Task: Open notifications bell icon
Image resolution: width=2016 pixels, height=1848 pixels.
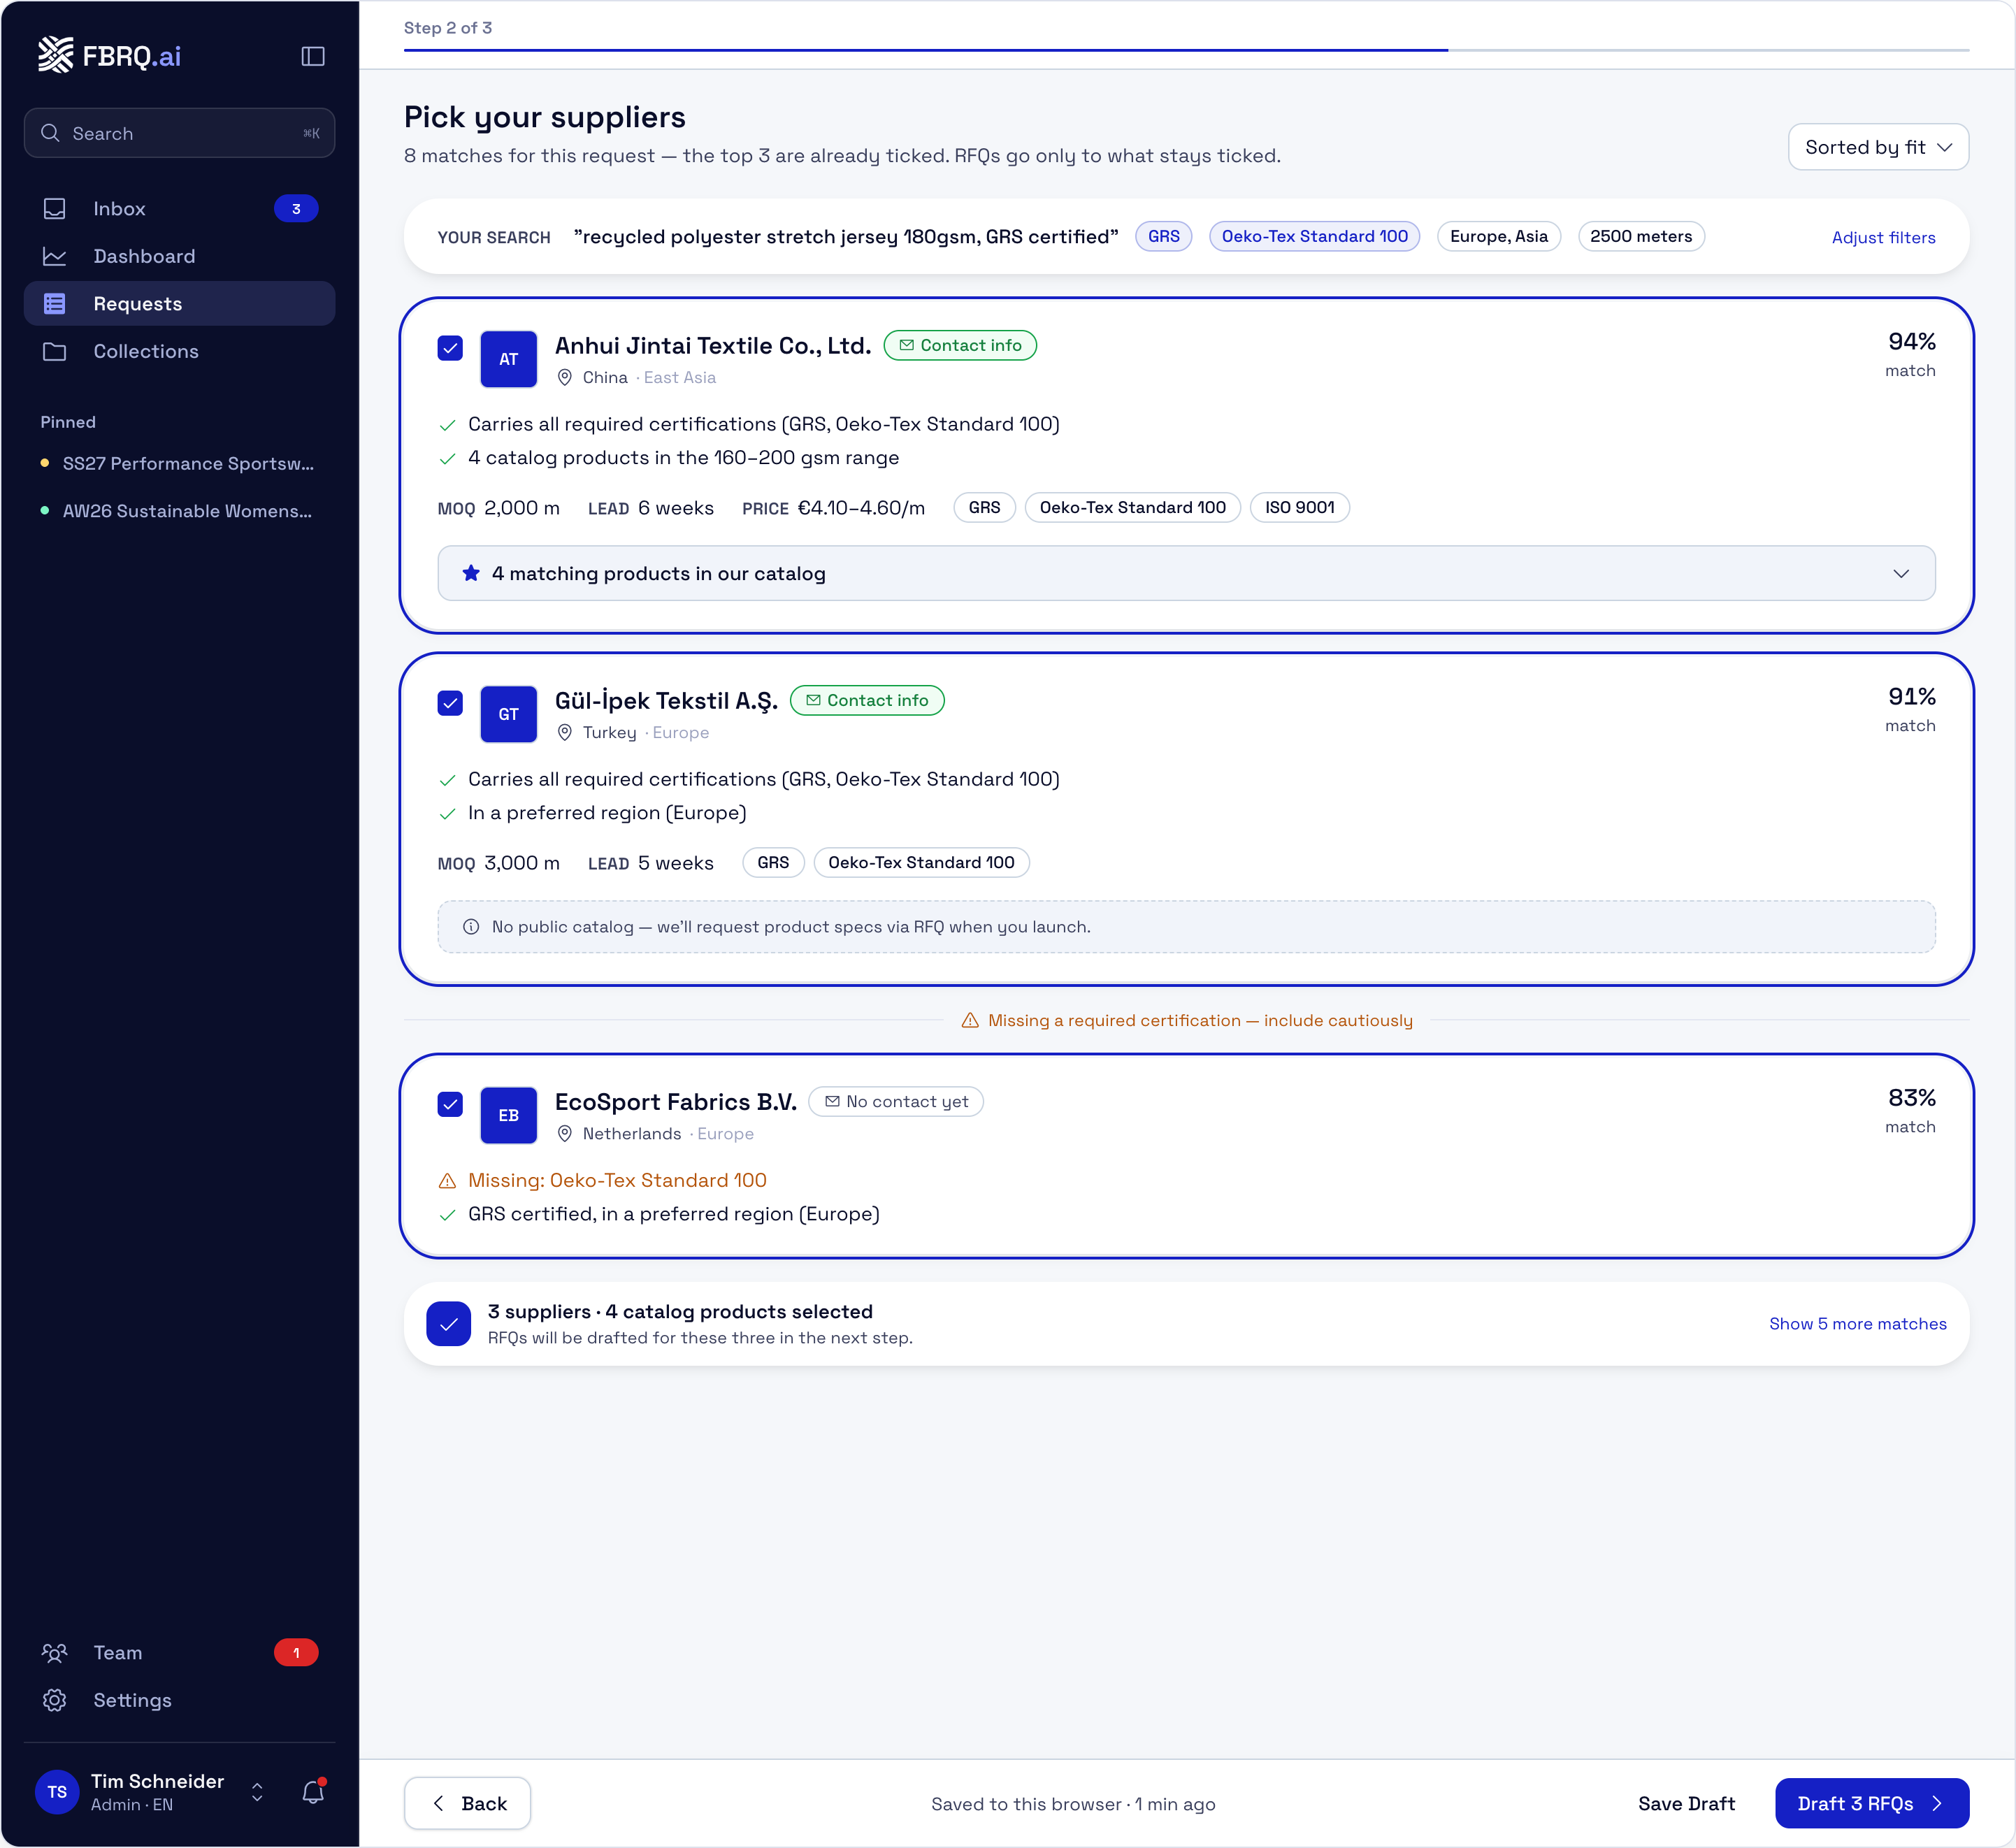Action: point(313,1791)
